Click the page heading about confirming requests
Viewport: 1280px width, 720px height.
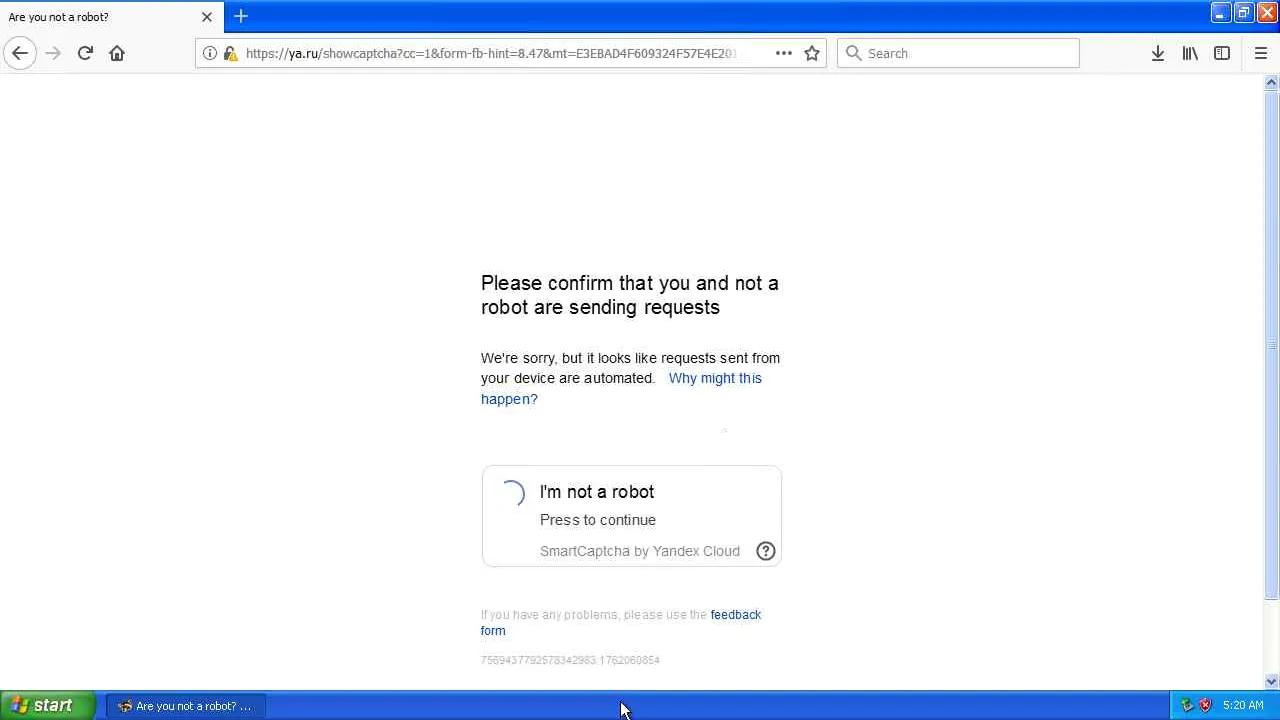630,295
